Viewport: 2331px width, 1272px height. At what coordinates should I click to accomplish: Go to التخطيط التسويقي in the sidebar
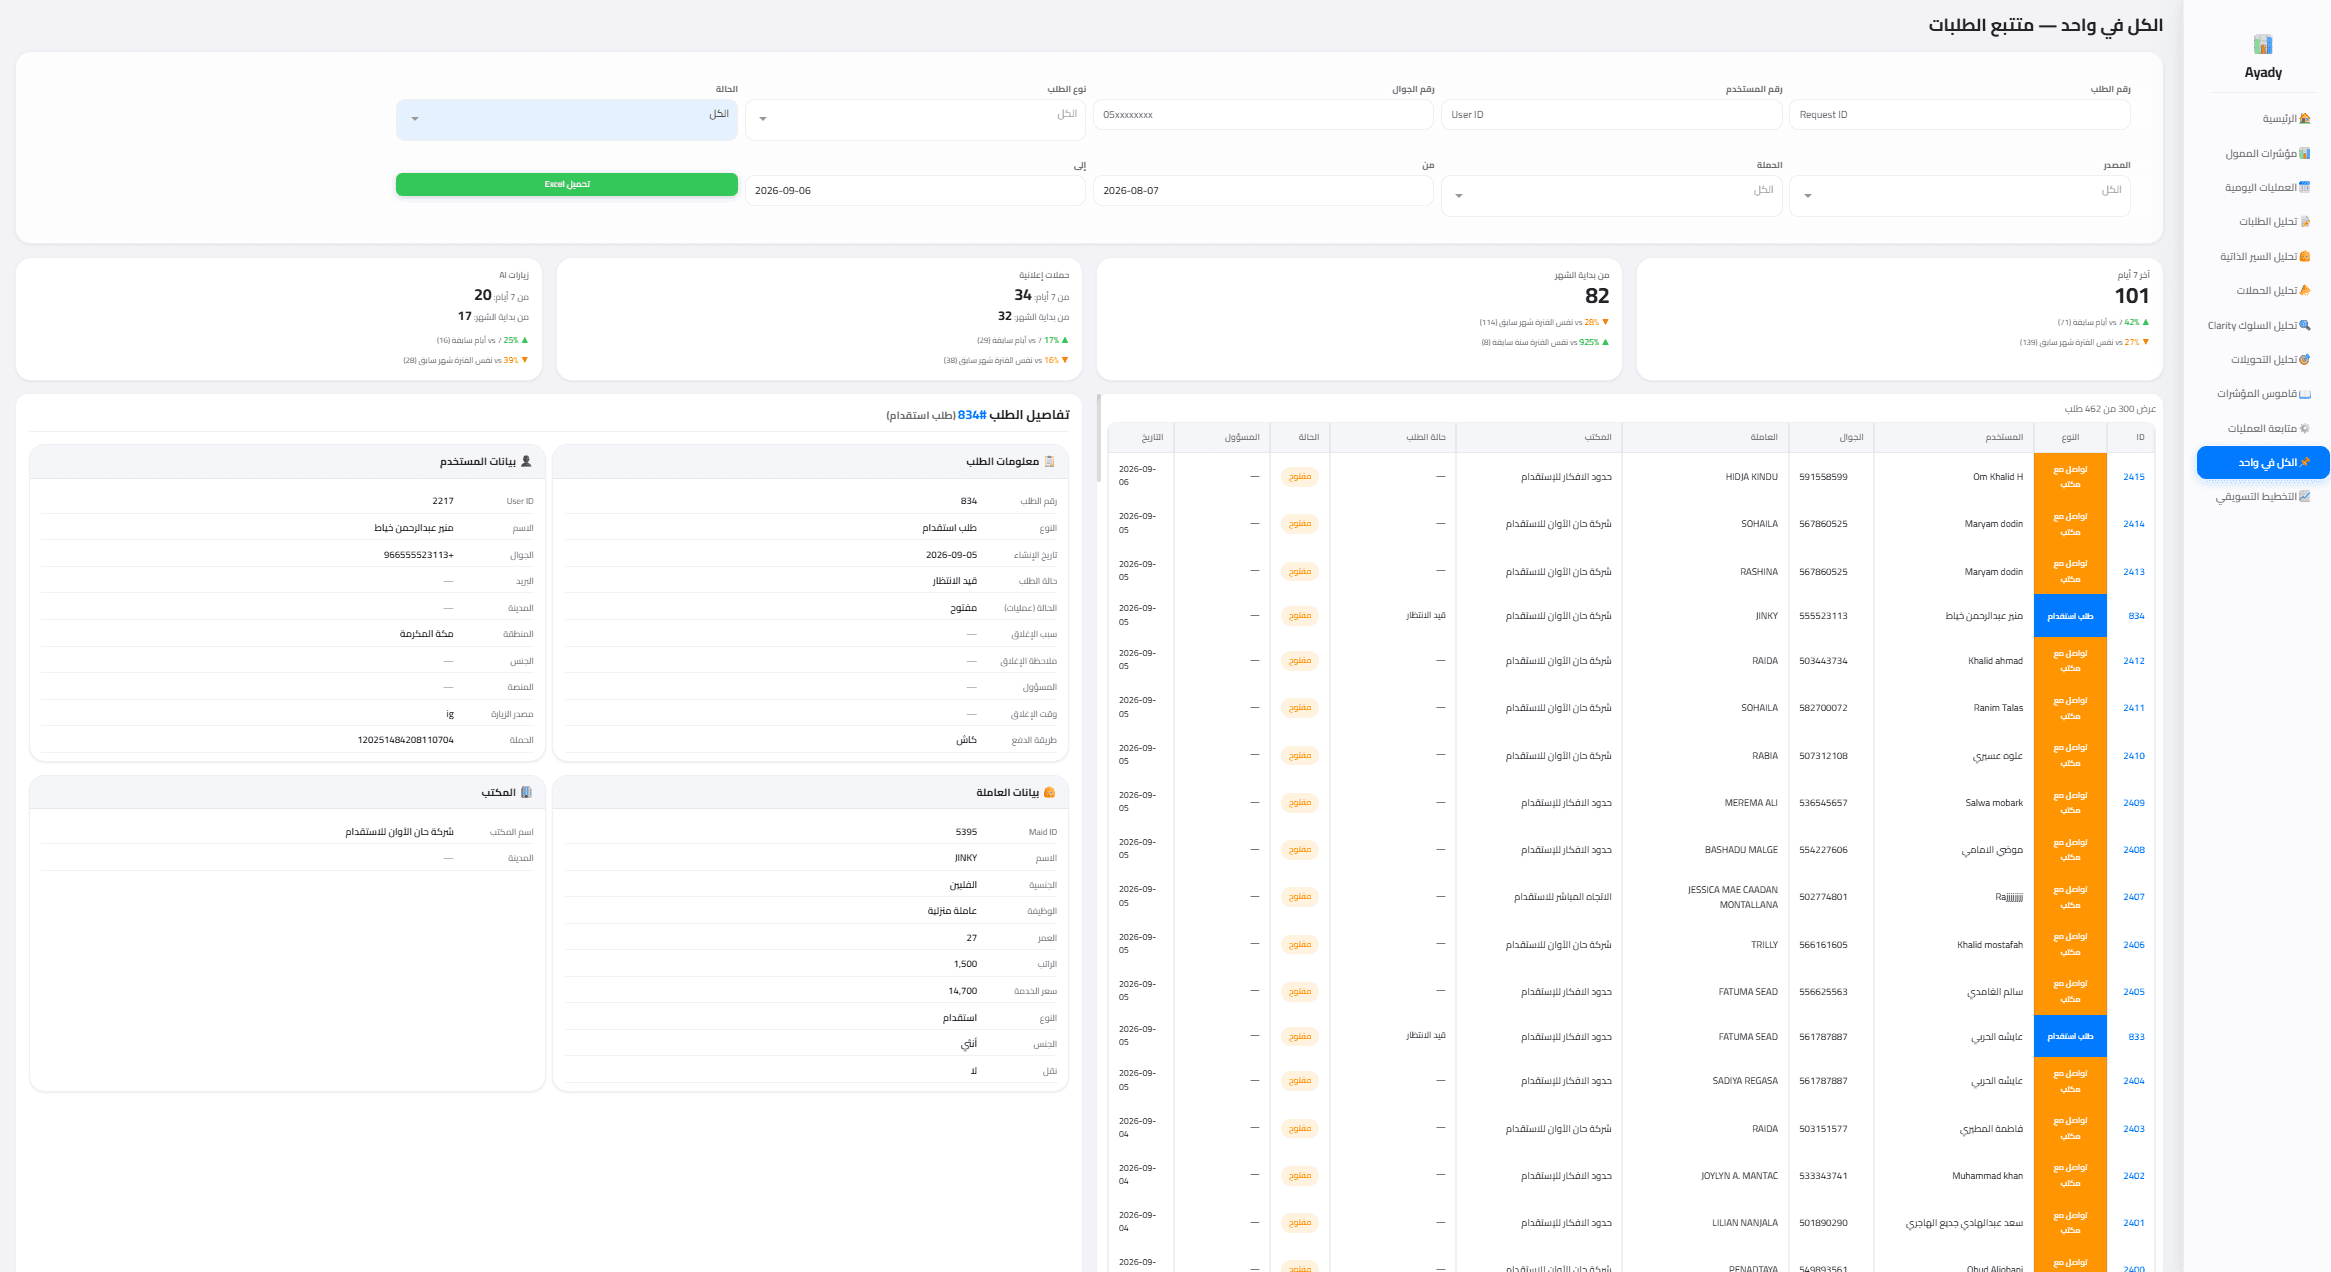[x=2263, y=497]
